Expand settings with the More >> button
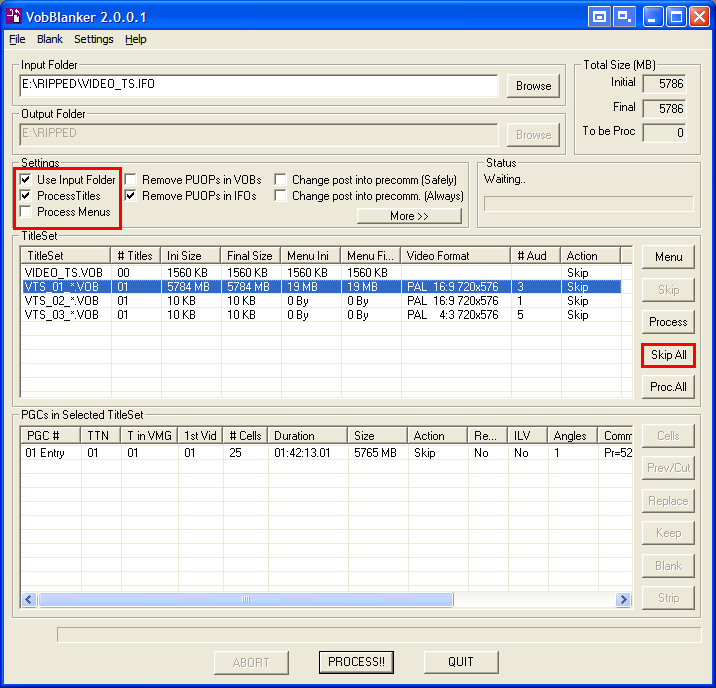 [409, 216]
